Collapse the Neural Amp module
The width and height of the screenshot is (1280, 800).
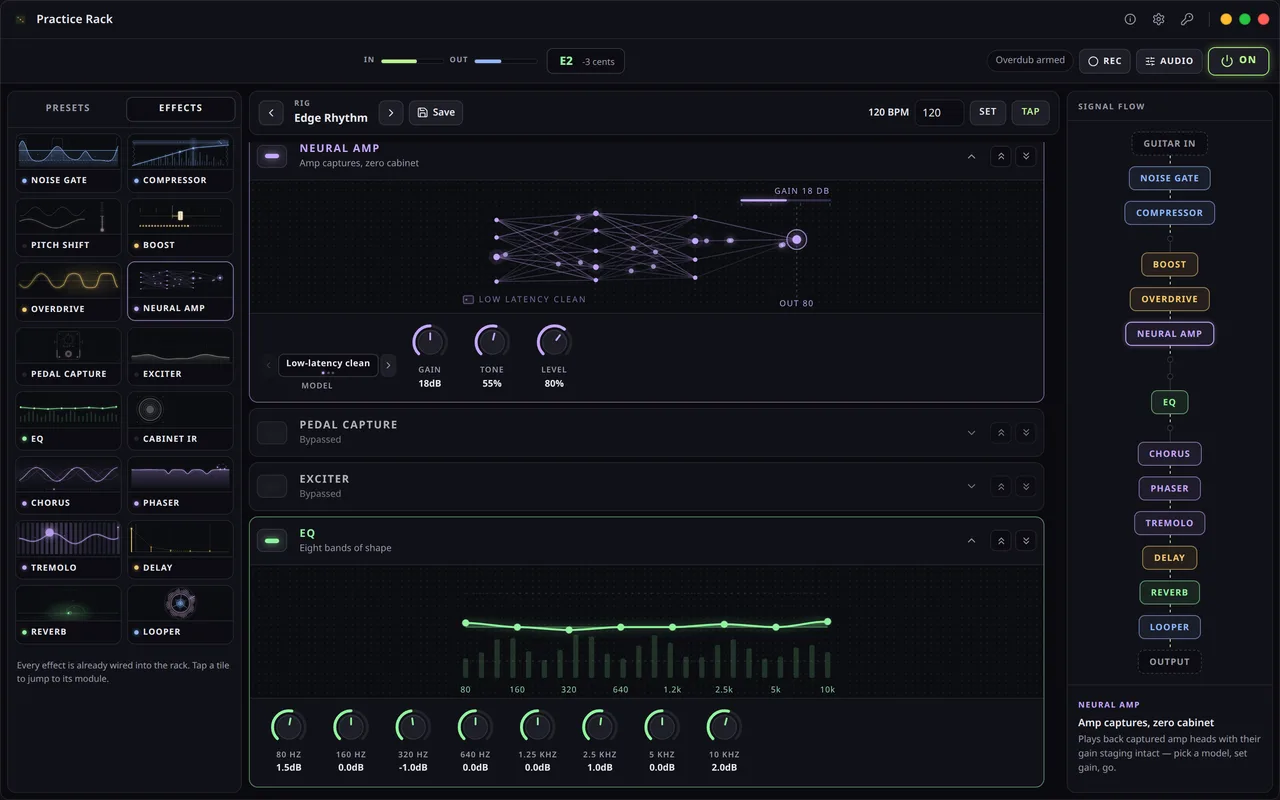pyautogui.click(x=971, y=156)
